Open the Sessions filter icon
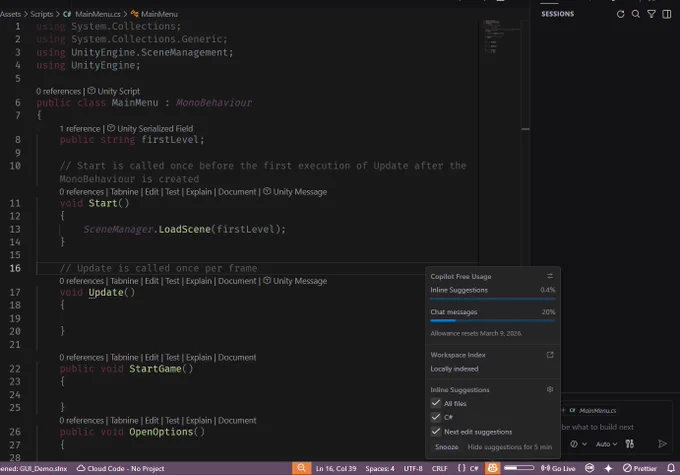This screenshot has height=475, width=680. point(651,14)
